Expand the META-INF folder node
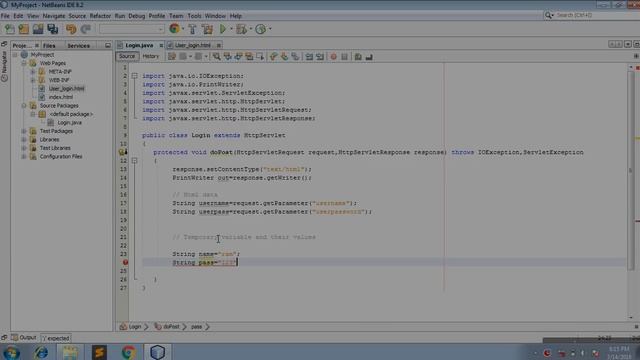The height and width of the screenshot is (360, 640). point(33,71)
